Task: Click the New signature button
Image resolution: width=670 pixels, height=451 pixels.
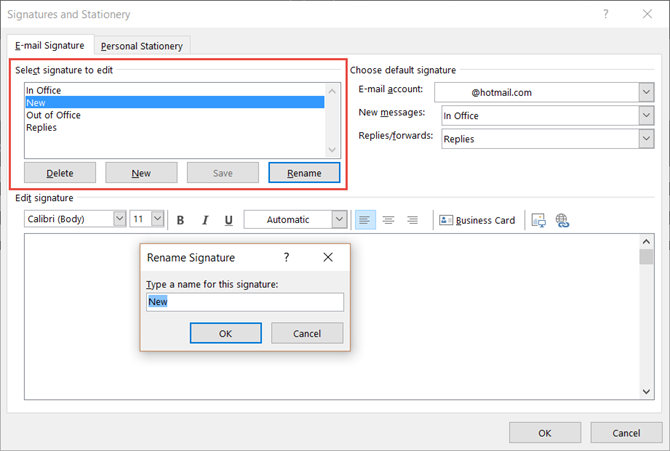Action: tap(141, 173)
